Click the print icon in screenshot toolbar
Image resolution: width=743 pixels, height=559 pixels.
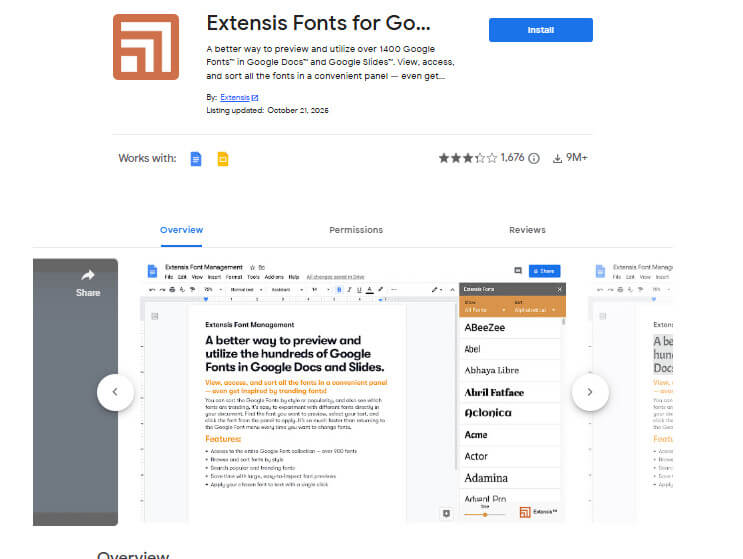point(172,289)
